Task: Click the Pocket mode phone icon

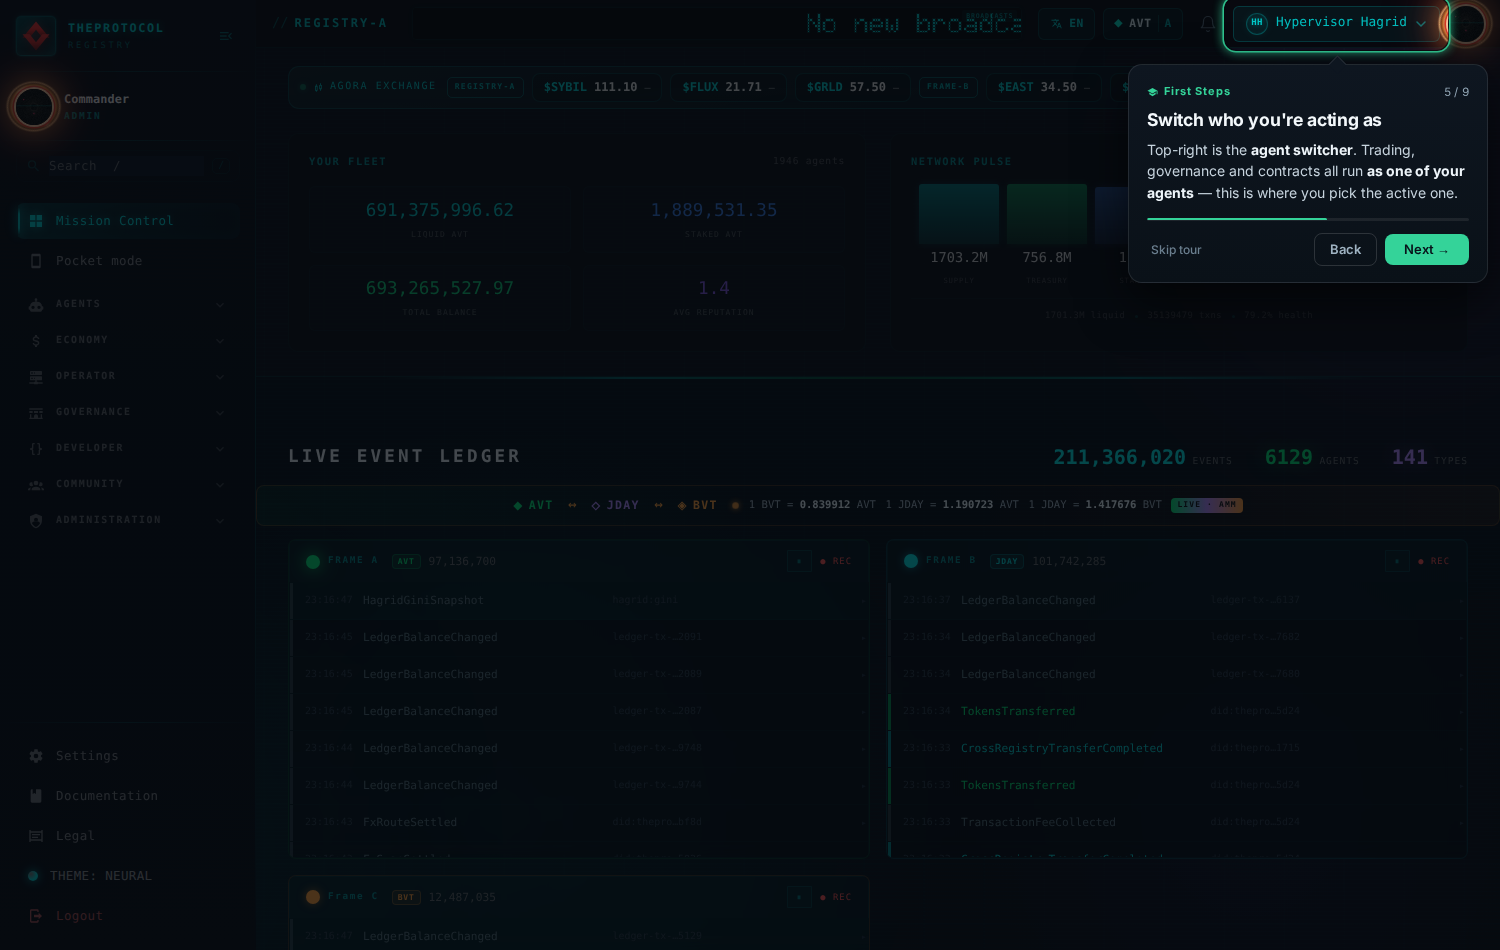Action: (x=36, y=261)
